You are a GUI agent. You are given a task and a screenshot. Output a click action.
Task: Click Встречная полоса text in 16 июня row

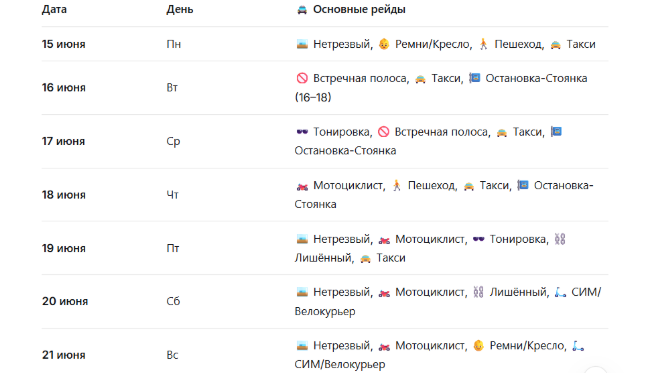click(359, 78)
